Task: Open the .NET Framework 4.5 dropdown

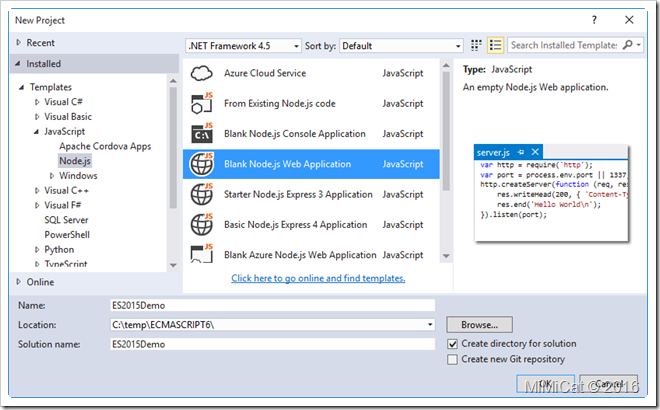Action: click(243, 45)
